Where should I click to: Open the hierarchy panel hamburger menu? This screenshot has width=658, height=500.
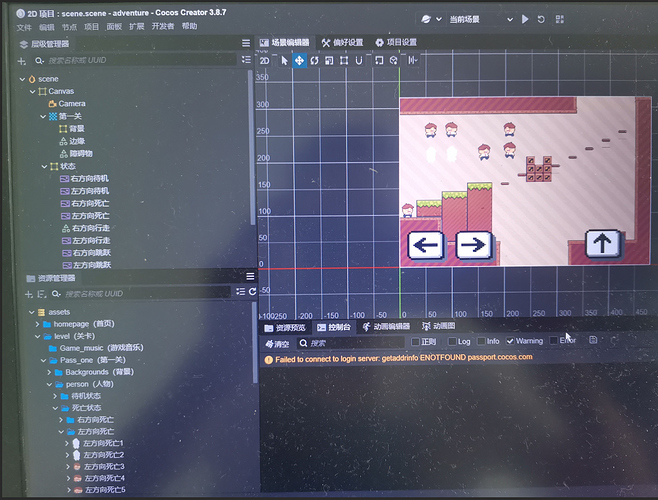tap(246, 43)
